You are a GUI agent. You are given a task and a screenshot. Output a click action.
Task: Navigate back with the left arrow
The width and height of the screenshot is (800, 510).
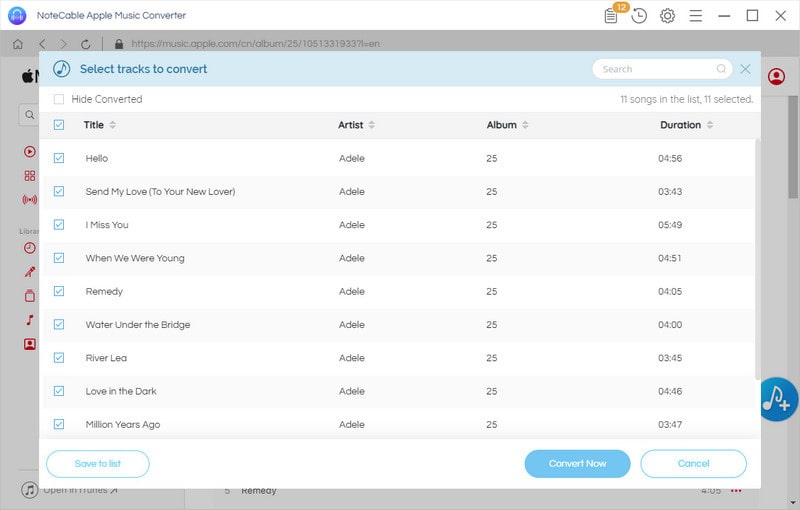(42, 44)
